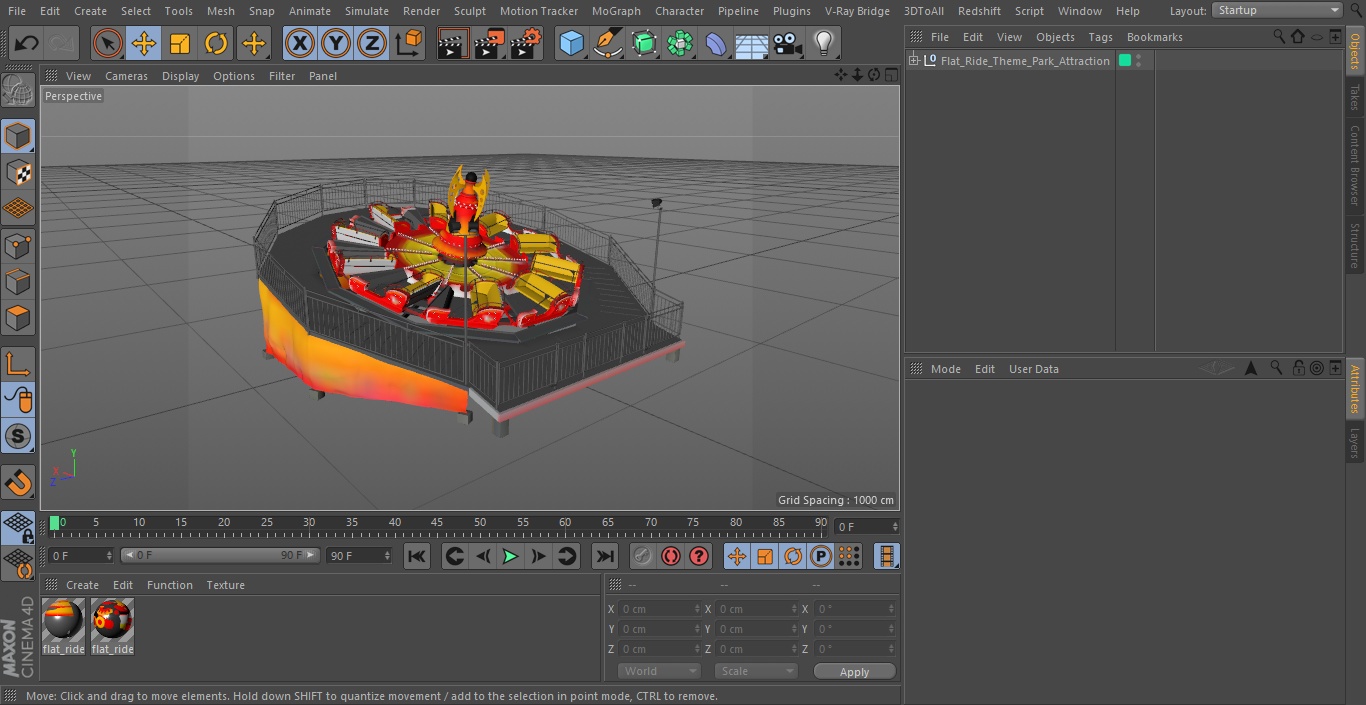Toggle autokeying
Image resolution: width=1366 pixels, height=705 pixels.
671,556
